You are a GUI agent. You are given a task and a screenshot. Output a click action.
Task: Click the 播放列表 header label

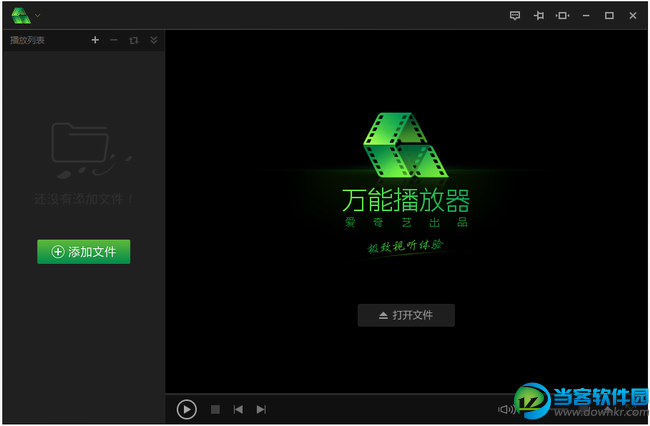27,40
